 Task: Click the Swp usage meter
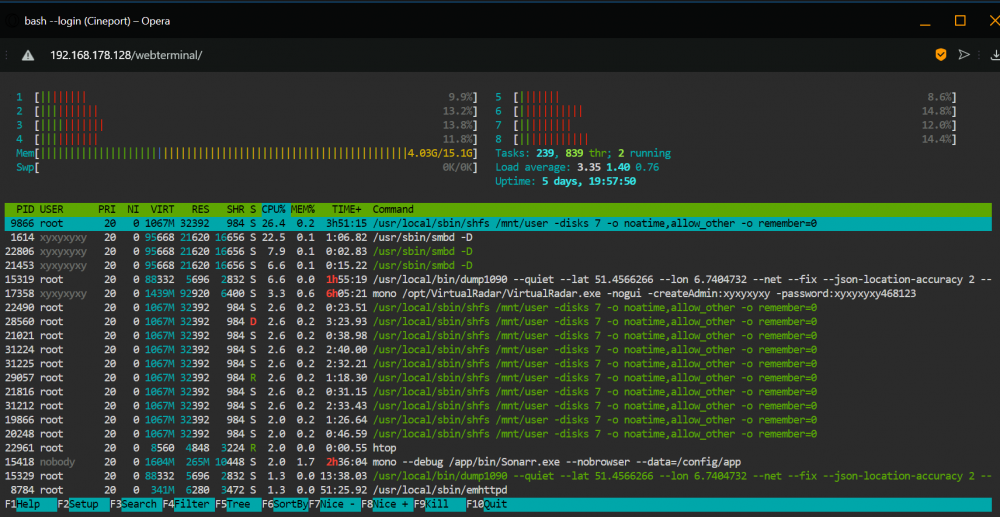coord(247,168)
